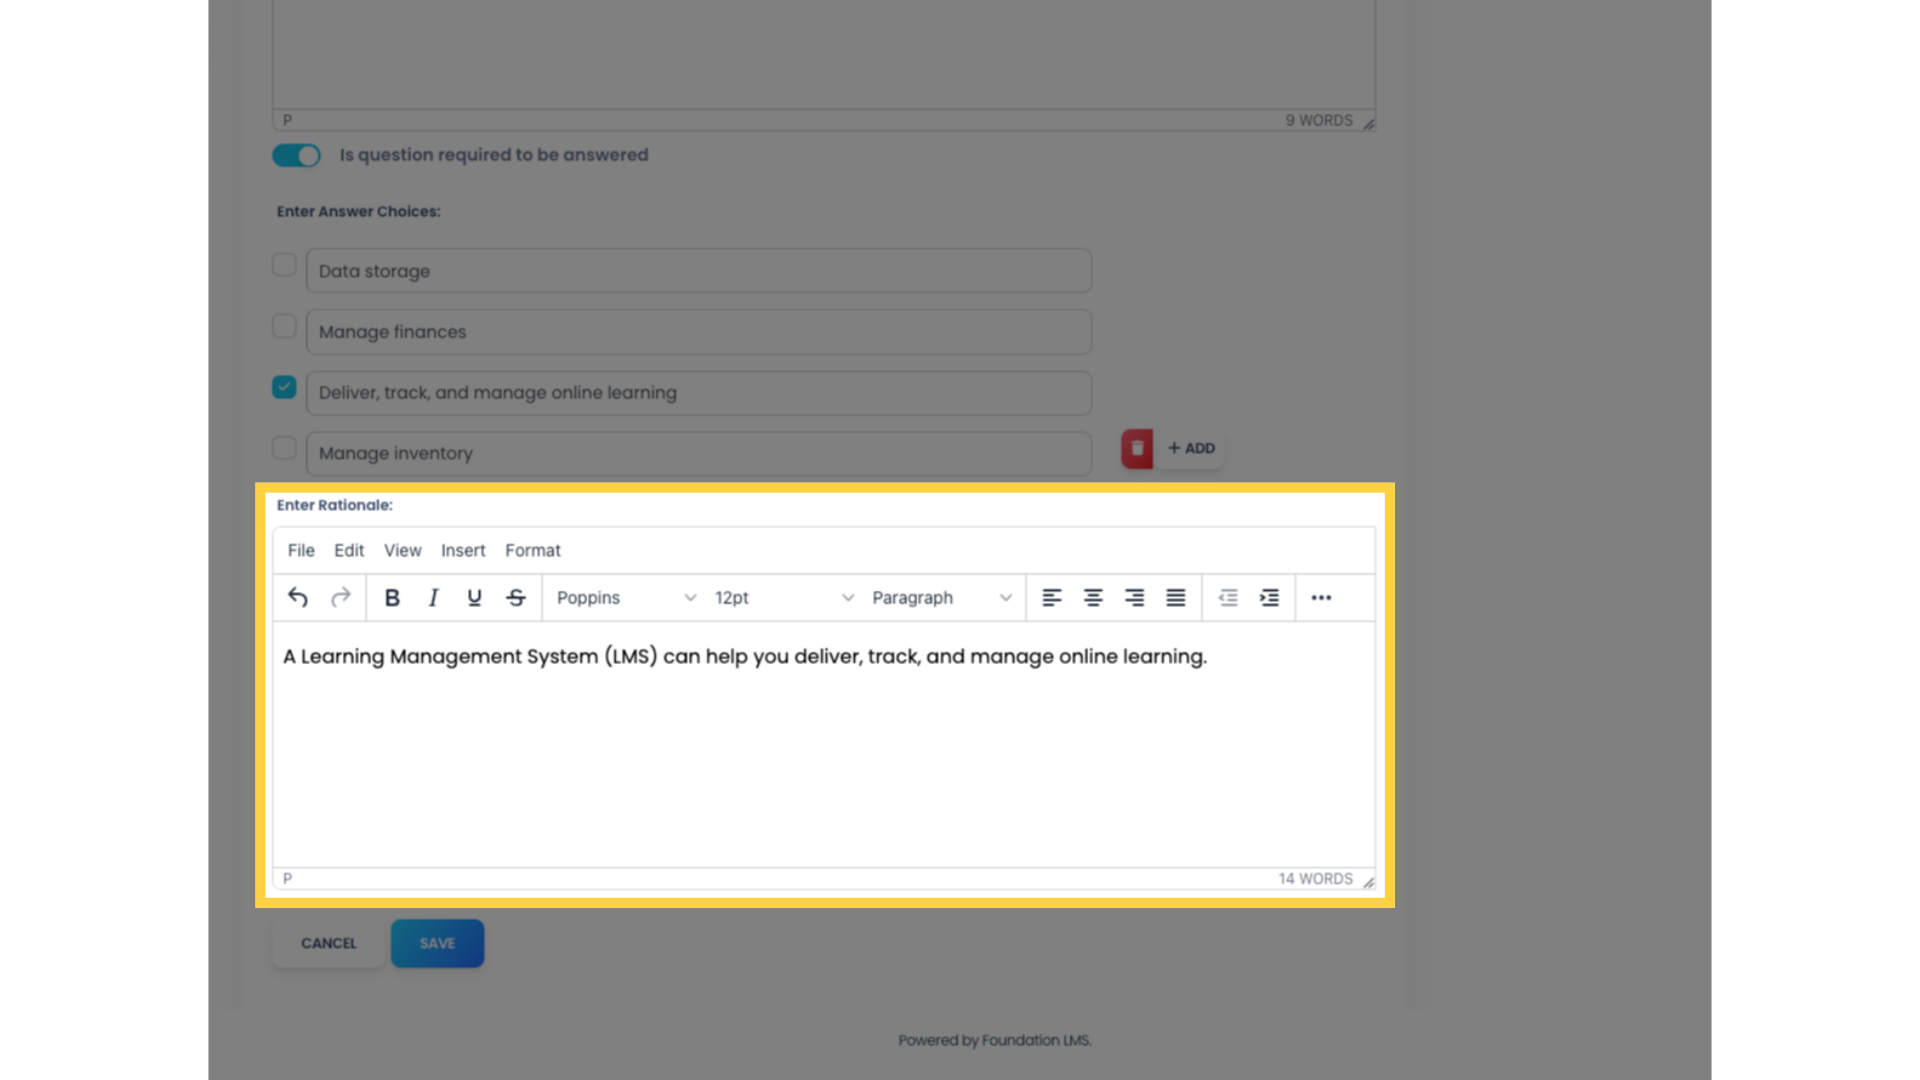Viewport: 1920px width, 1080px height.
Task: Click the CANCEL button
Action: pyautogui.click(x=328, y=943)
